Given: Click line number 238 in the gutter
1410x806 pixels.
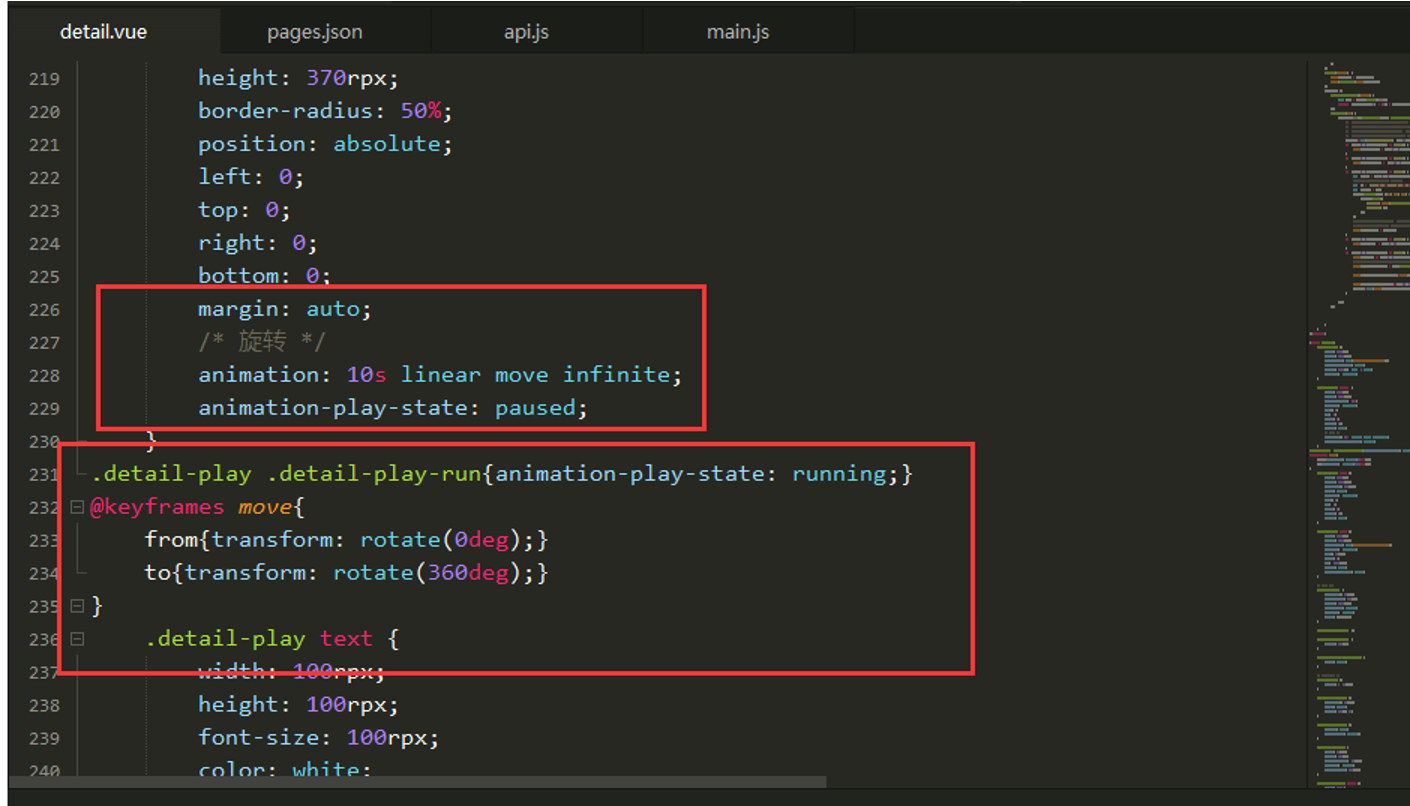Looking at the screenshot, I should pos(43,706).
